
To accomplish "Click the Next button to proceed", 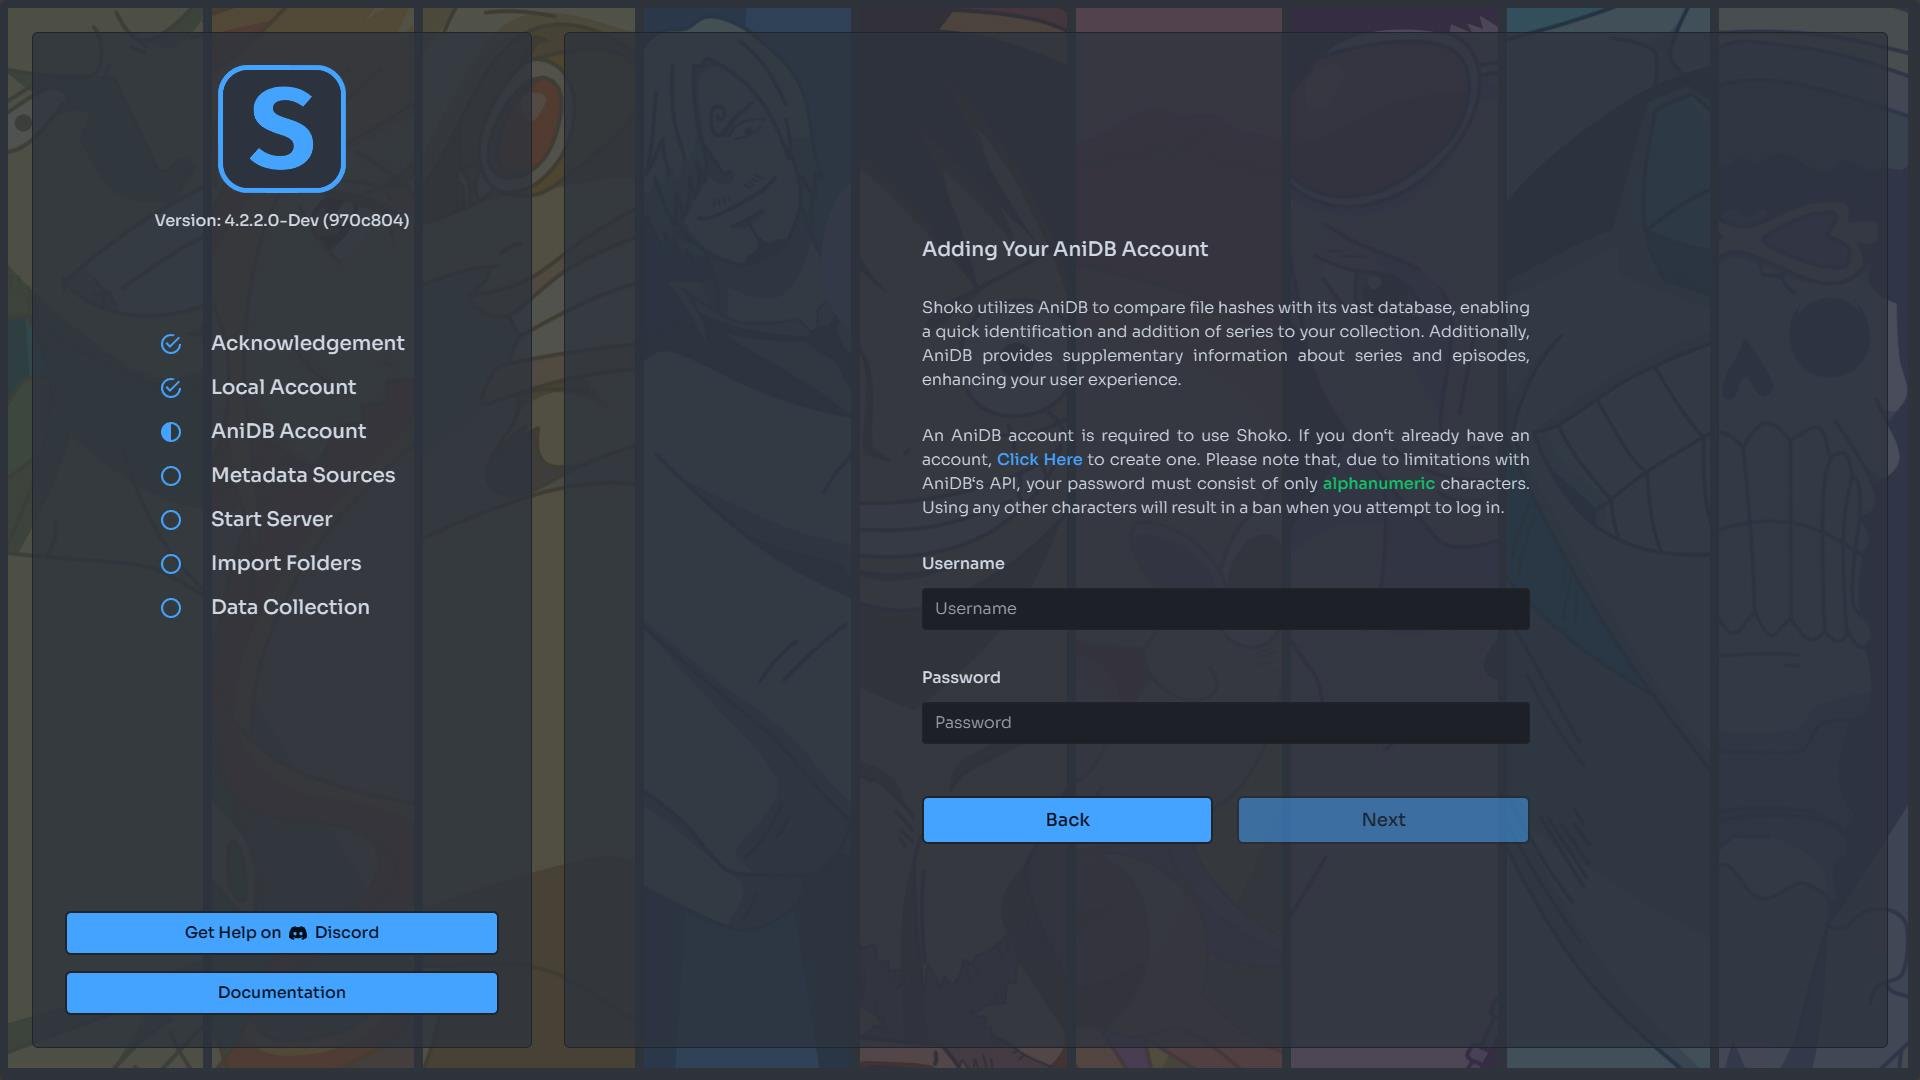I will [x=1383, y=819].
